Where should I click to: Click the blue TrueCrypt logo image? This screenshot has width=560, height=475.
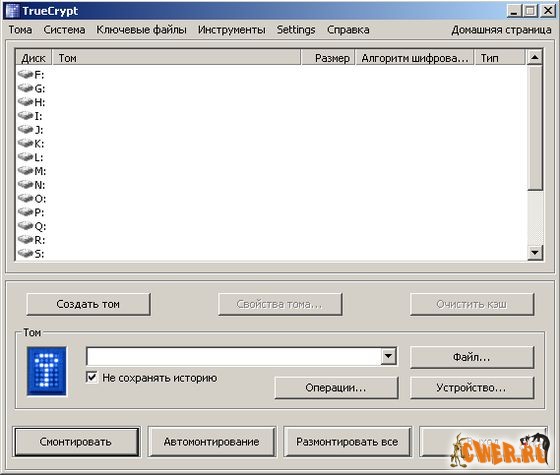tap(46, 371)
